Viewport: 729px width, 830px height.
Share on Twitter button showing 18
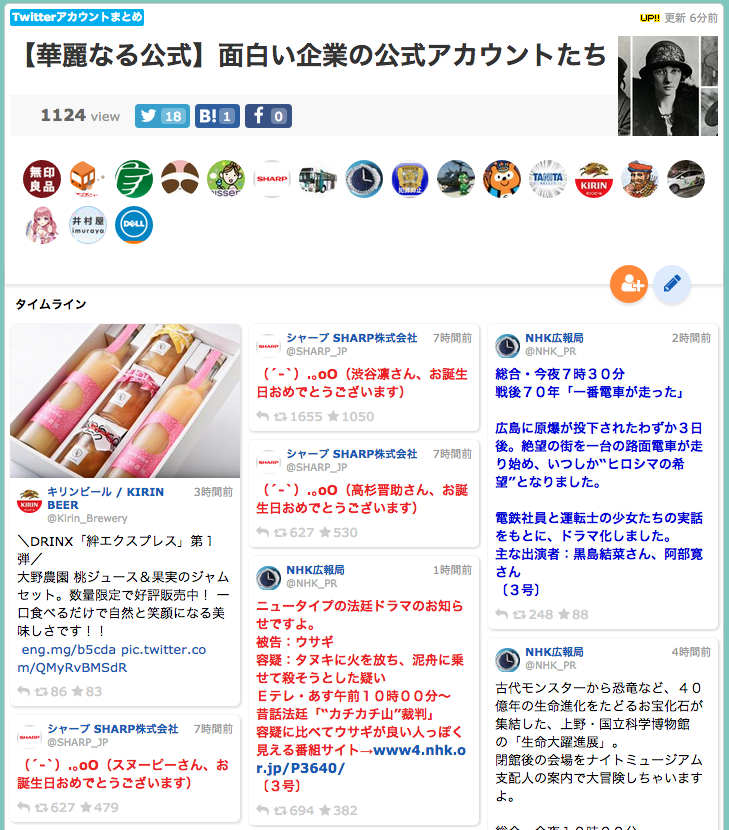click(x=162, y=116)
